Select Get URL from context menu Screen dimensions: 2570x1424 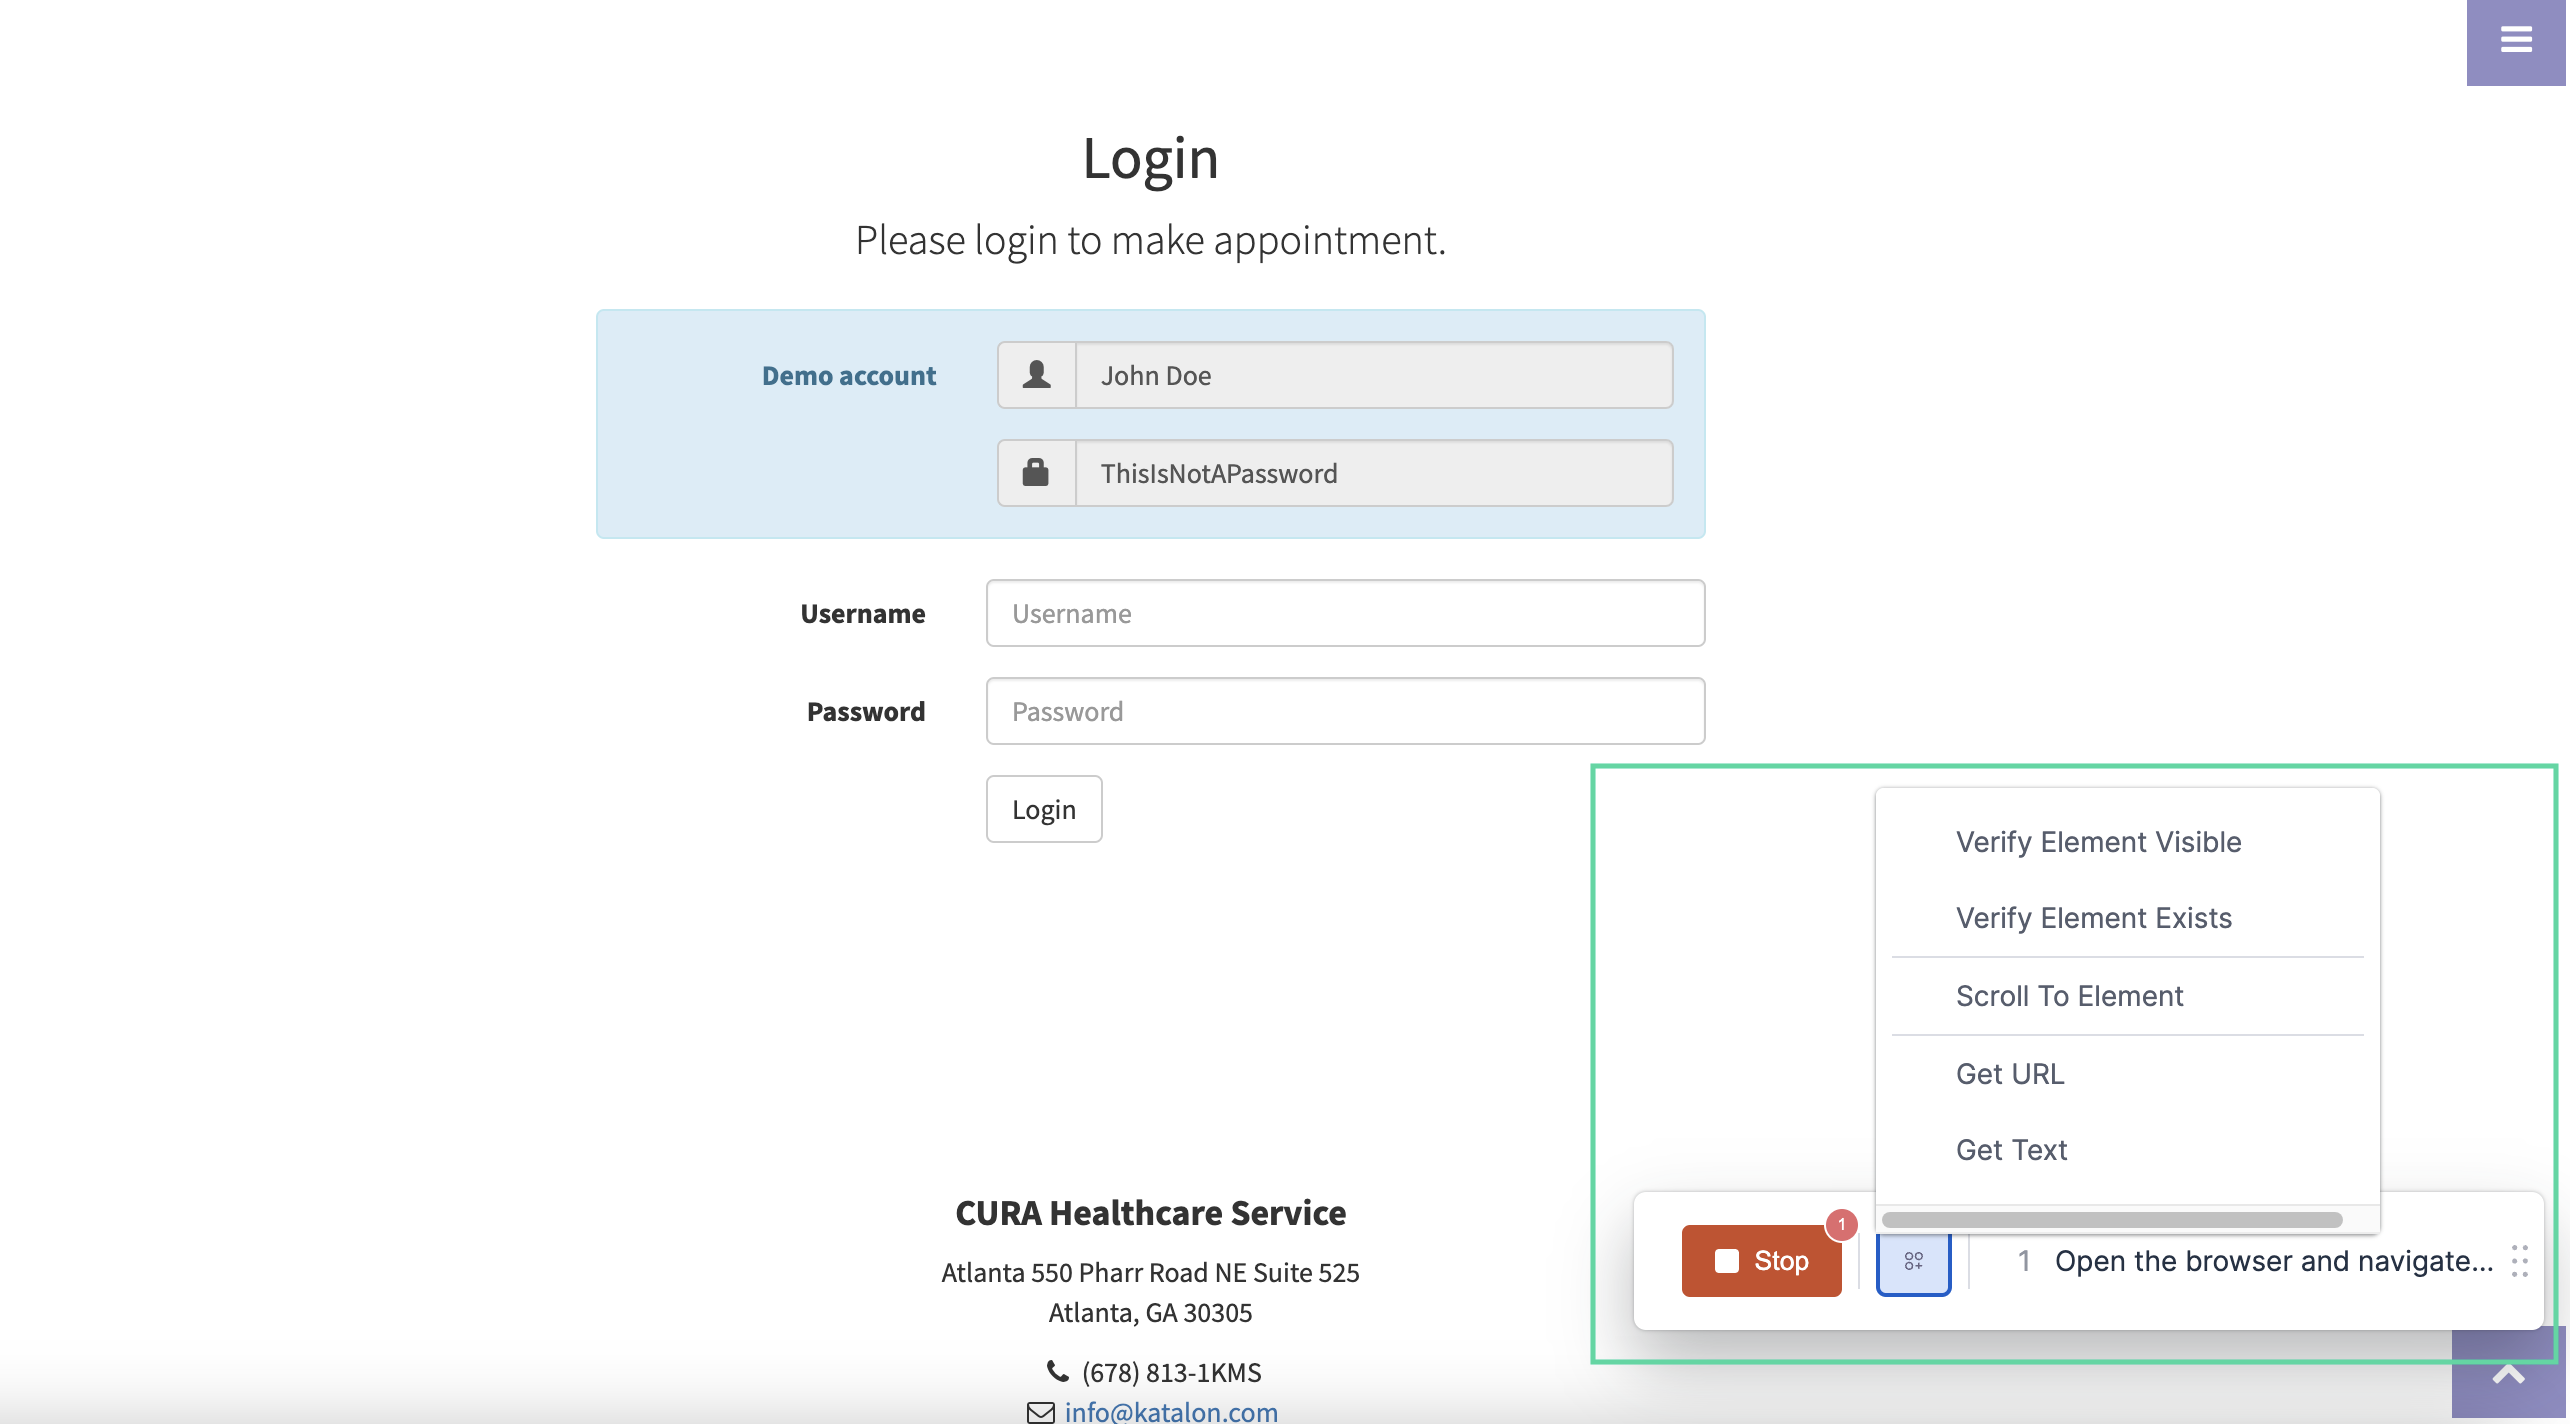2011,1073
